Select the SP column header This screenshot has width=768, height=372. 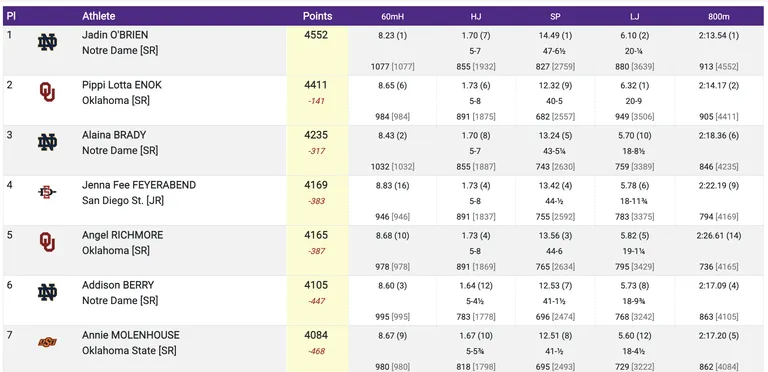pos(555,17)
